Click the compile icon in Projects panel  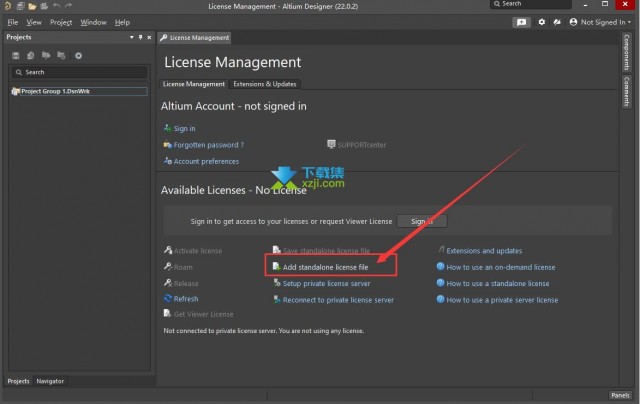tap(31, 55)
